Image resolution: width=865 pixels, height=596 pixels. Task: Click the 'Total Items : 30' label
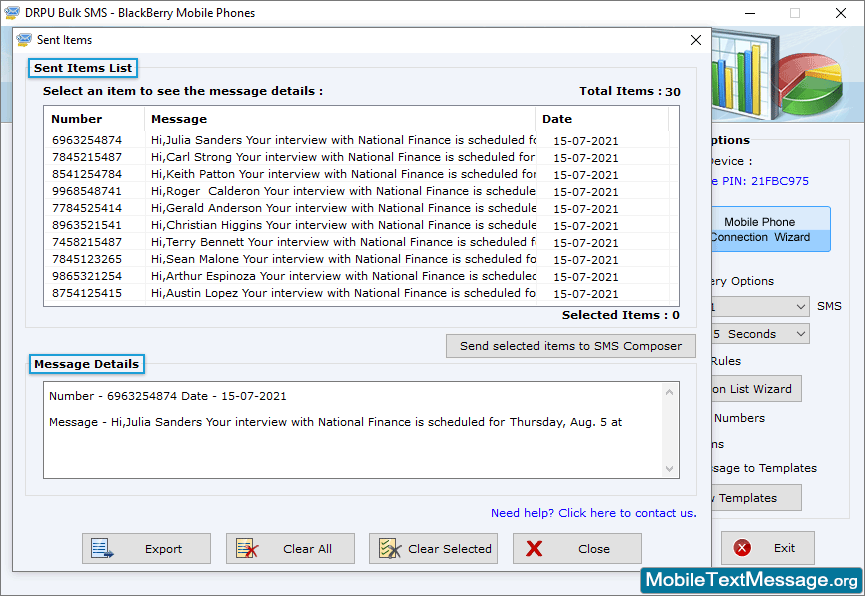pos(629,92)
